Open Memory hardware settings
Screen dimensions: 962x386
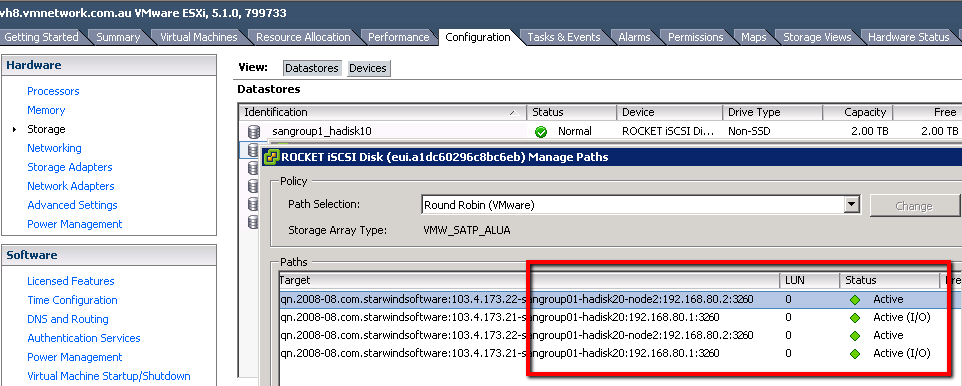(x=46, y=110)
